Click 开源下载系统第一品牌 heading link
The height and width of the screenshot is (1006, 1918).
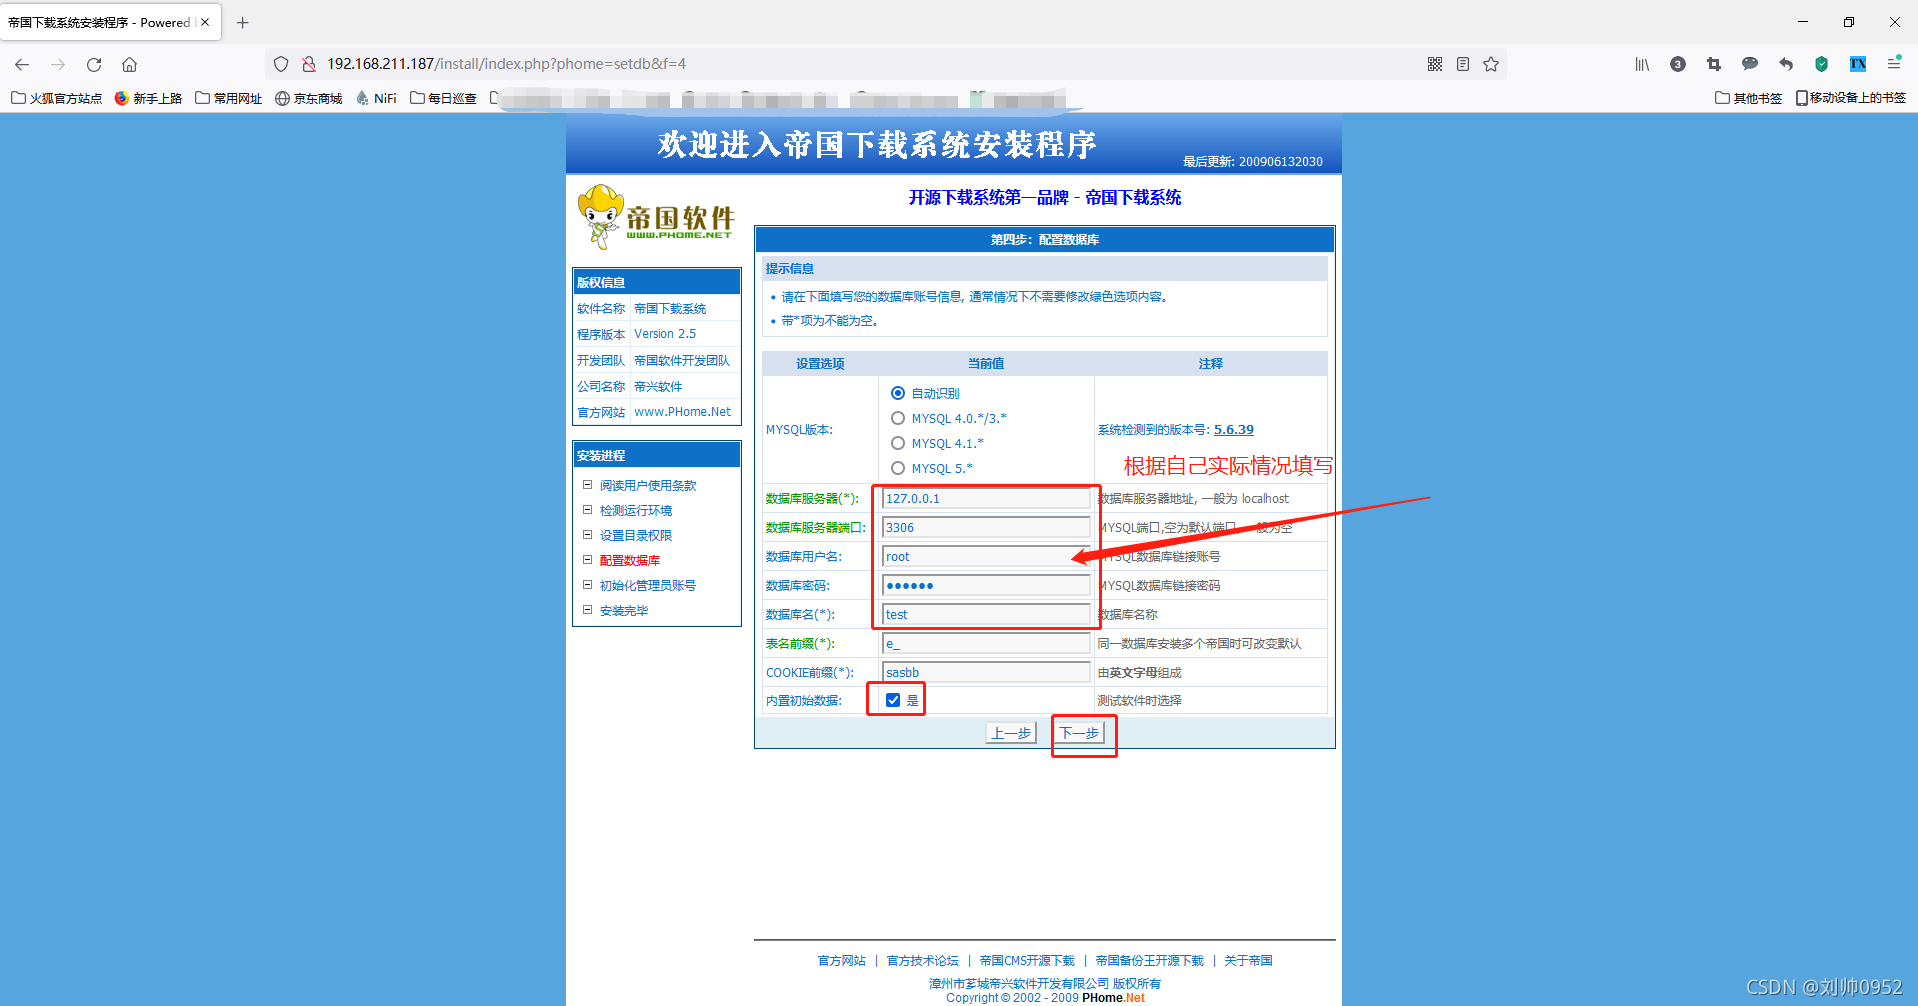point(1045,198)
